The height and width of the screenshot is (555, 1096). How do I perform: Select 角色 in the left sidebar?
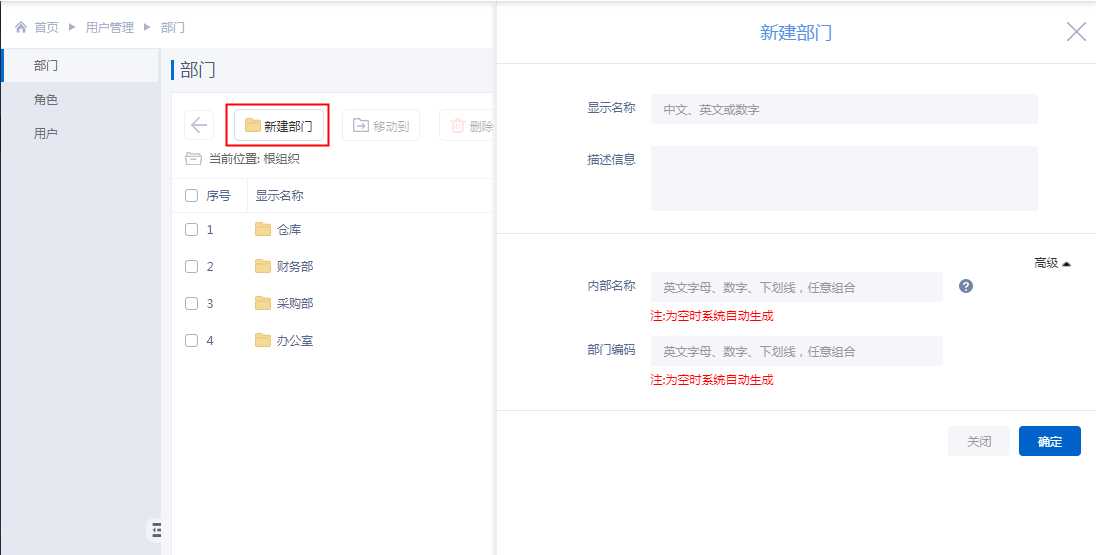[x=46, y=100]
